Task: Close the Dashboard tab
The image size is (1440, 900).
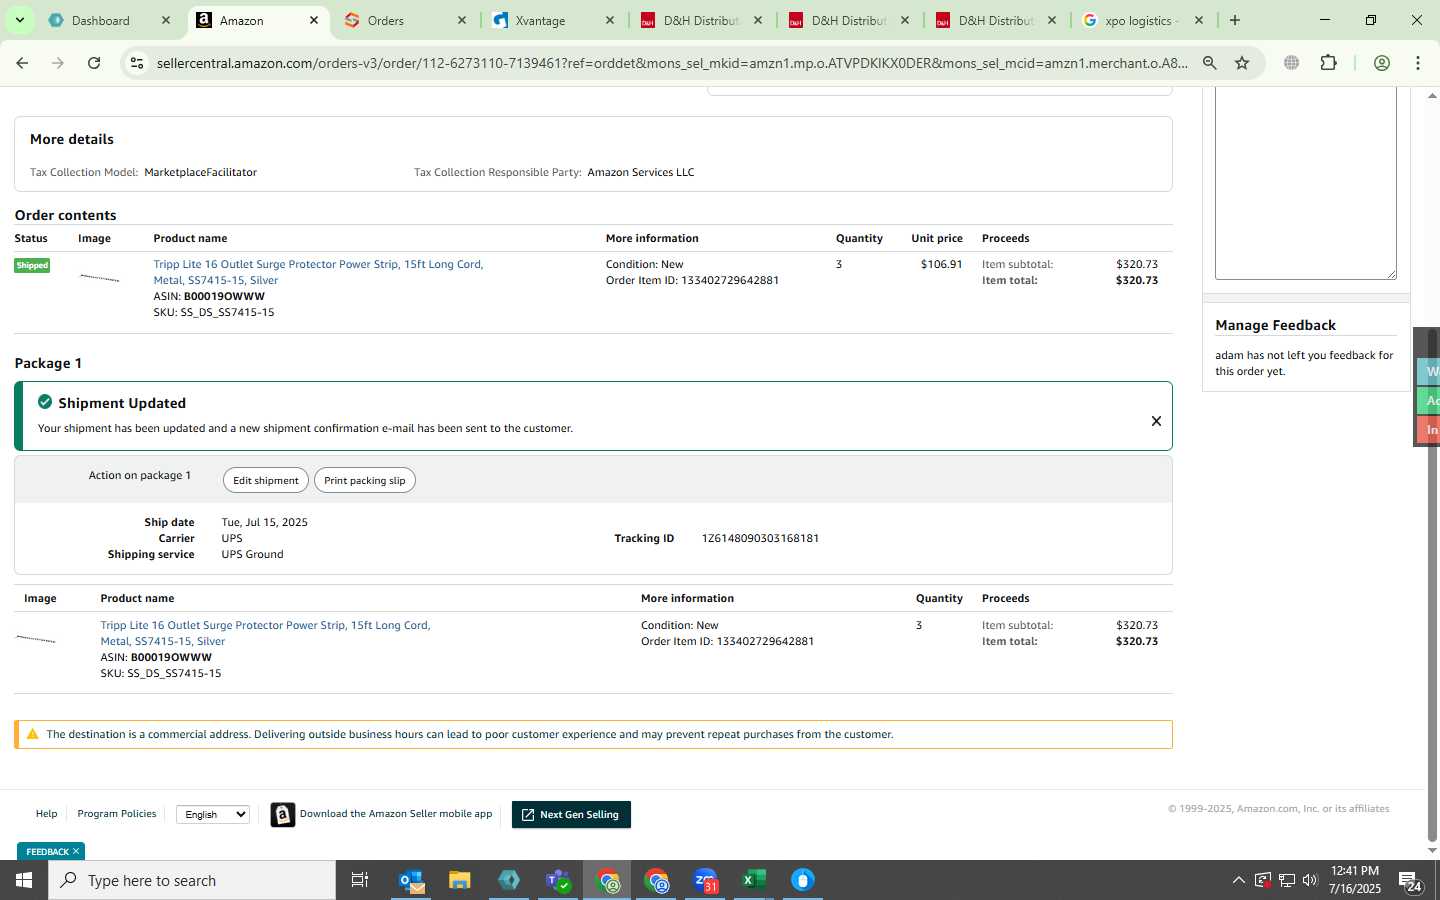Action: pos(166,20)
